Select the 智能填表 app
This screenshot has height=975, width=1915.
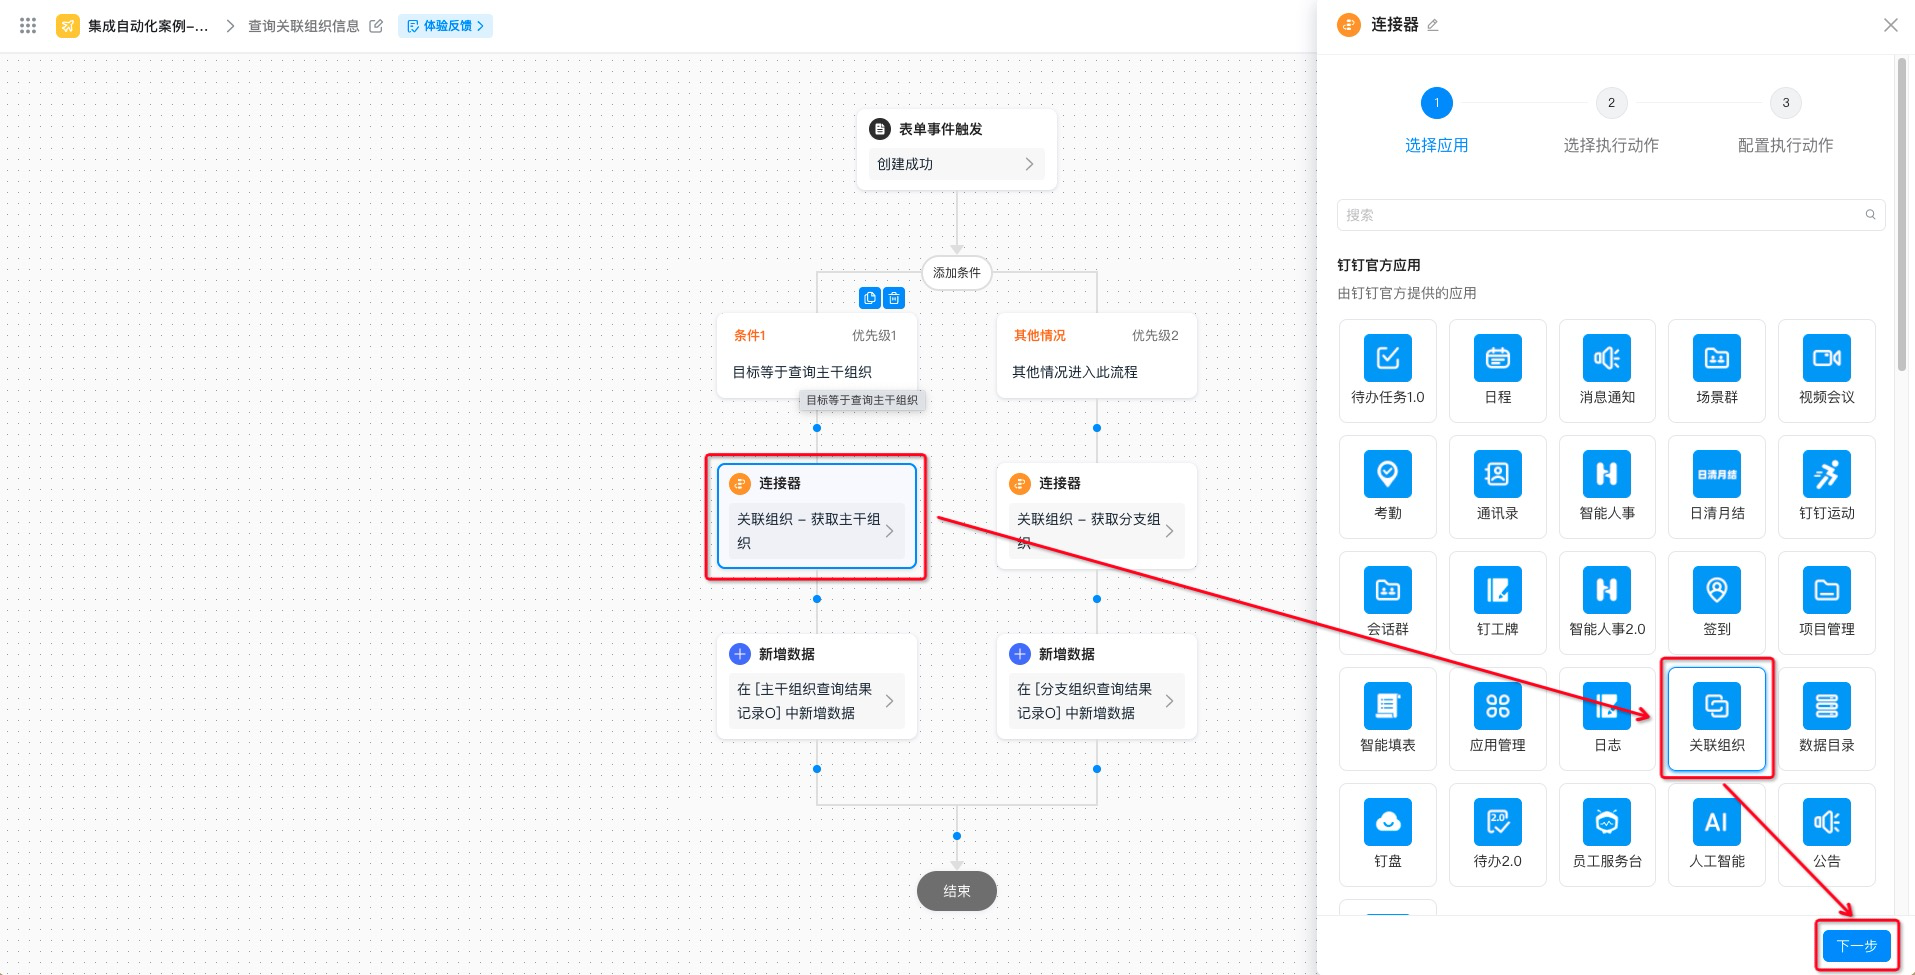1387,719
